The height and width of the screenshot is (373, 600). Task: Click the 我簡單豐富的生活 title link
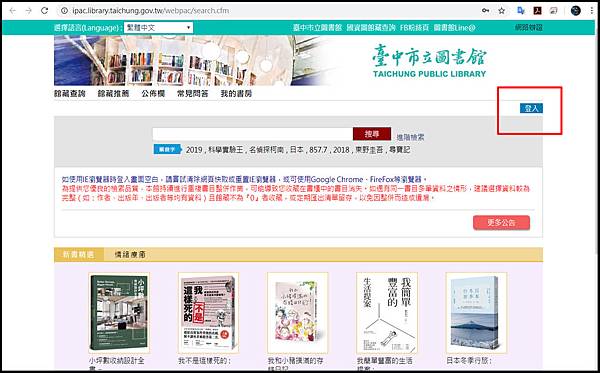click(x=385, y=364)
